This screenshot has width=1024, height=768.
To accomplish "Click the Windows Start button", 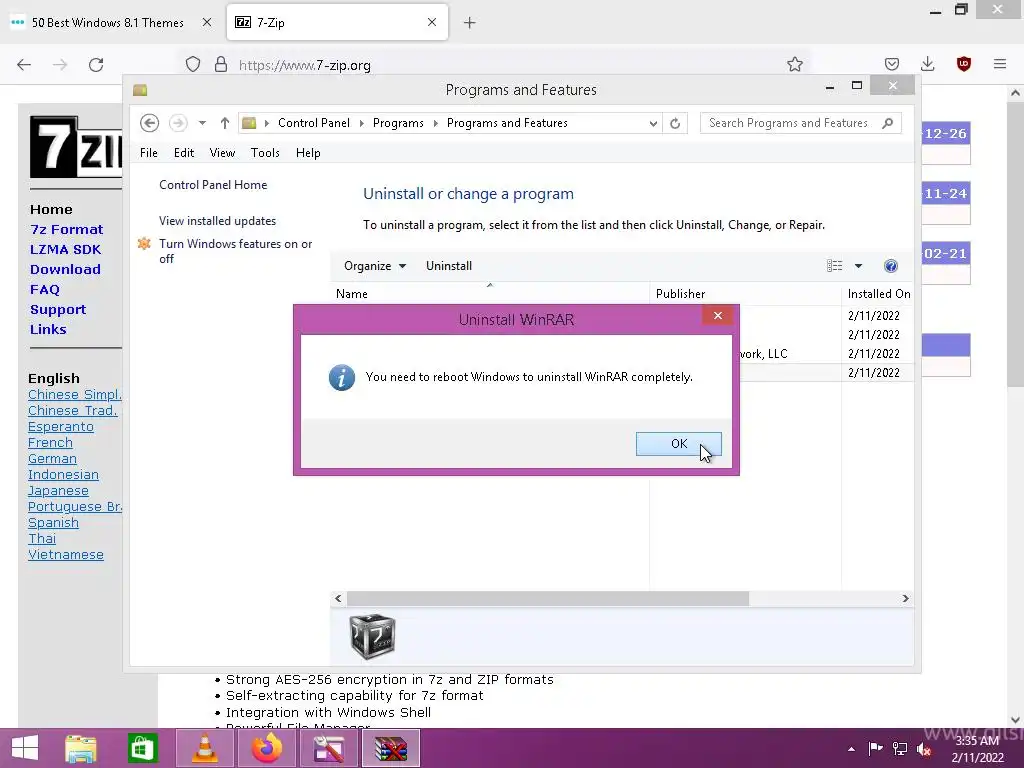I will [25, 748].
